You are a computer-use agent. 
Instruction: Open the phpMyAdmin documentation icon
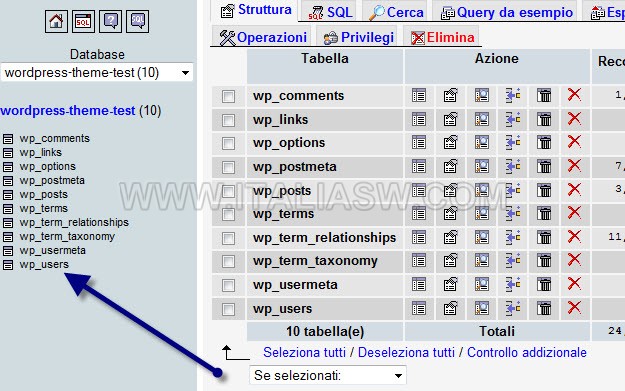coord(110,21)
